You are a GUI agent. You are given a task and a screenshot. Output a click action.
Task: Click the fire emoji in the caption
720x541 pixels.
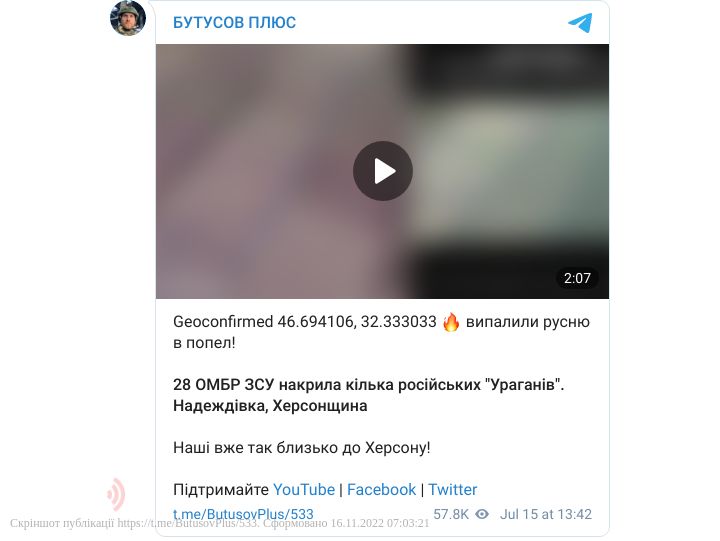click(x=451, y=322)
